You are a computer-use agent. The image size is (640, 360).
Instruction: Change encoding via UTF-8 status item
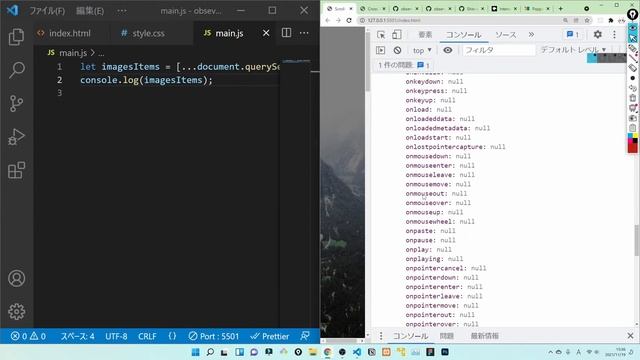116,336
